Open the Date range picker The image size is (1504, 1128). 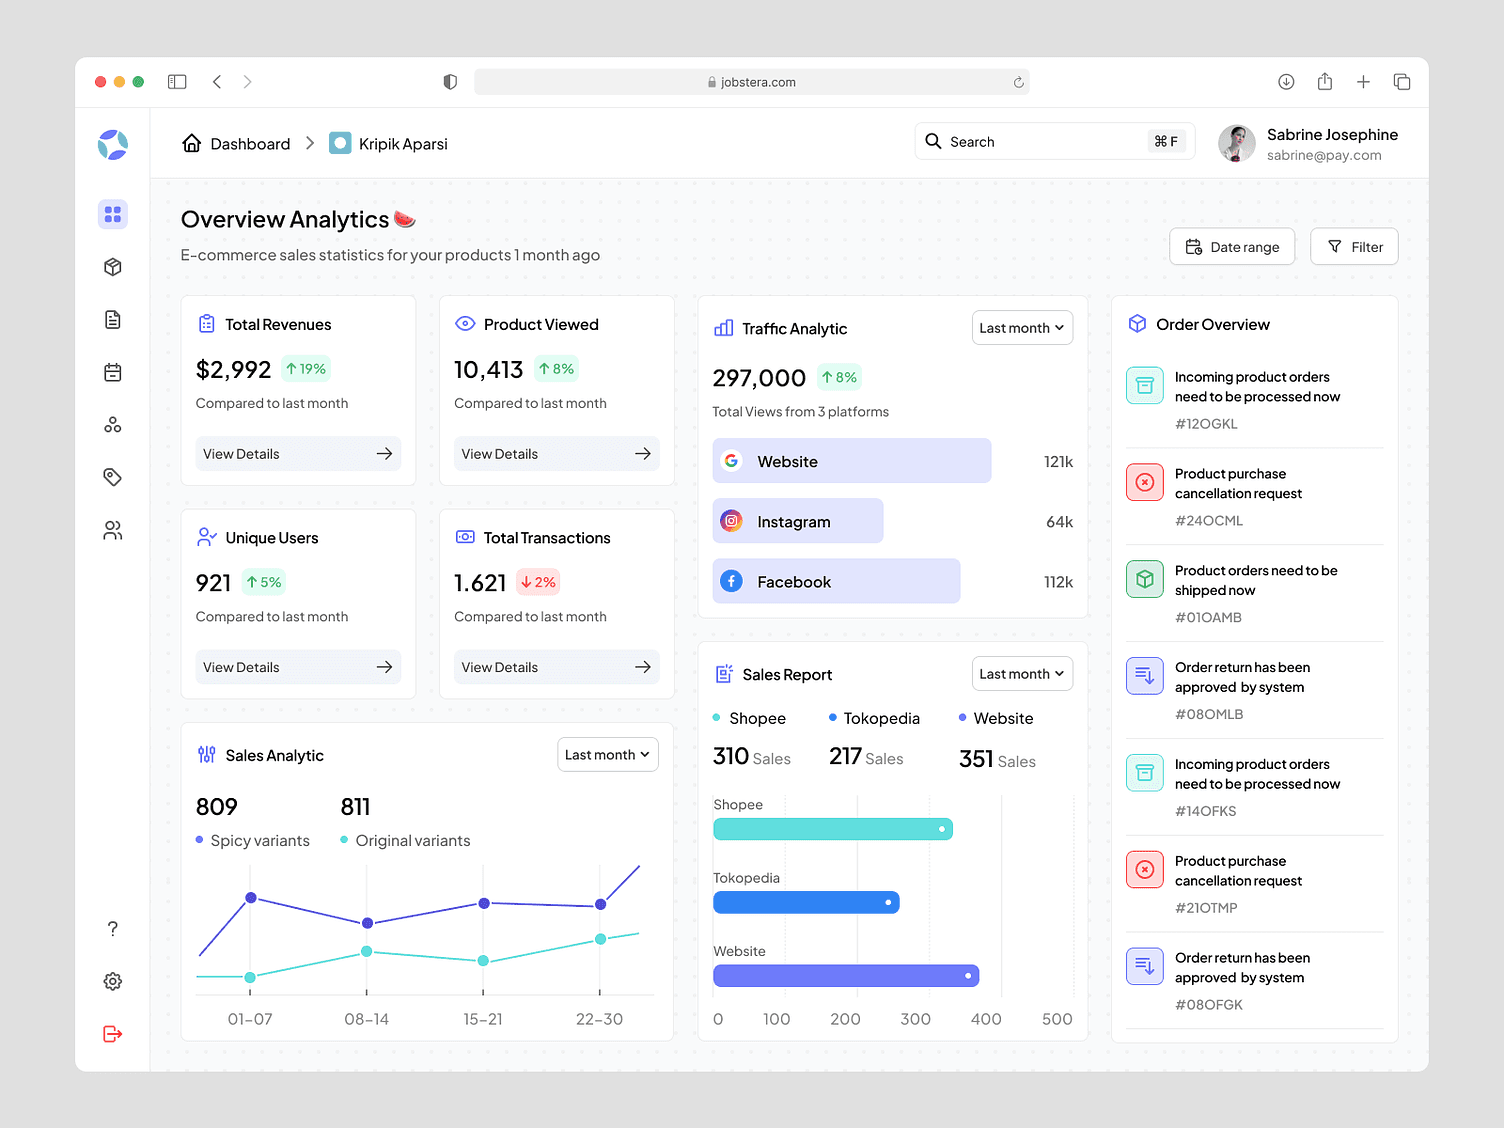(x=1232, y=247)
